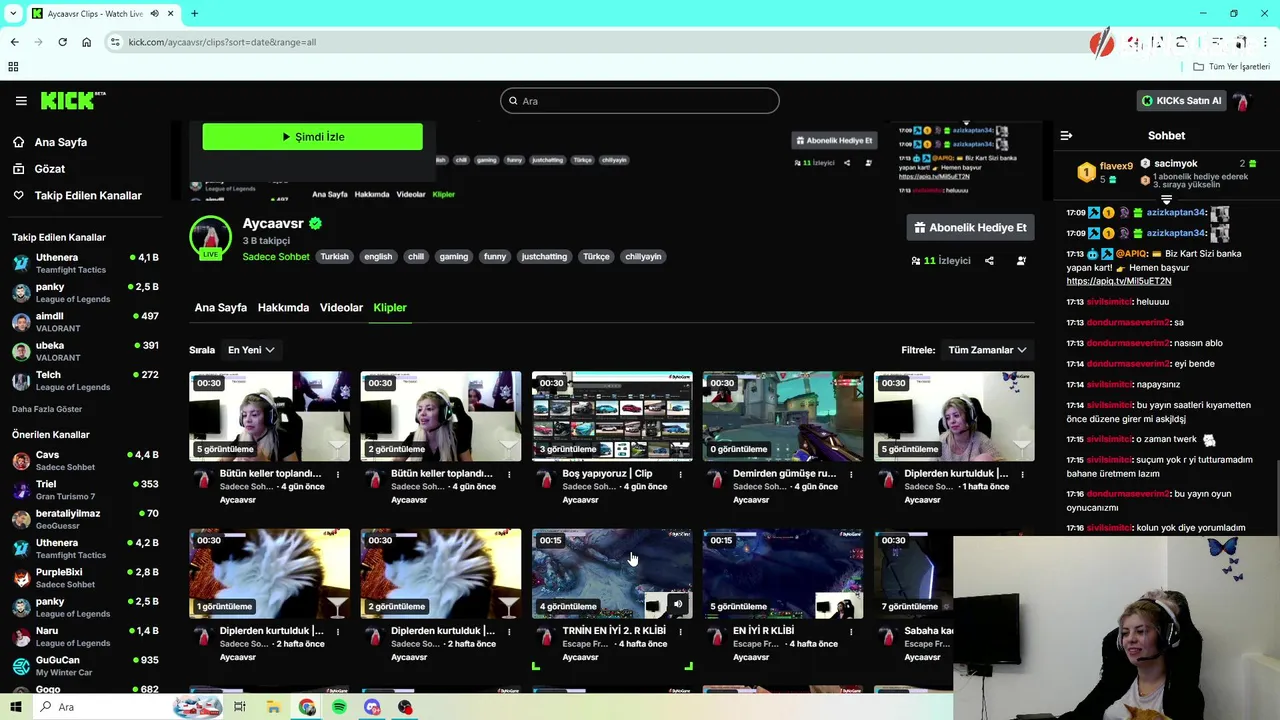Click the heart icon for Takip Edilen Kanallar

coord(19,196)
